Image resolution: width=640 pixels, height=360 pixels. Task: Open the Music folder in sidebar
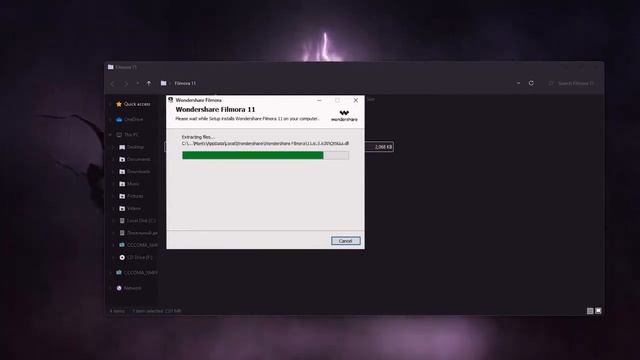133,184
